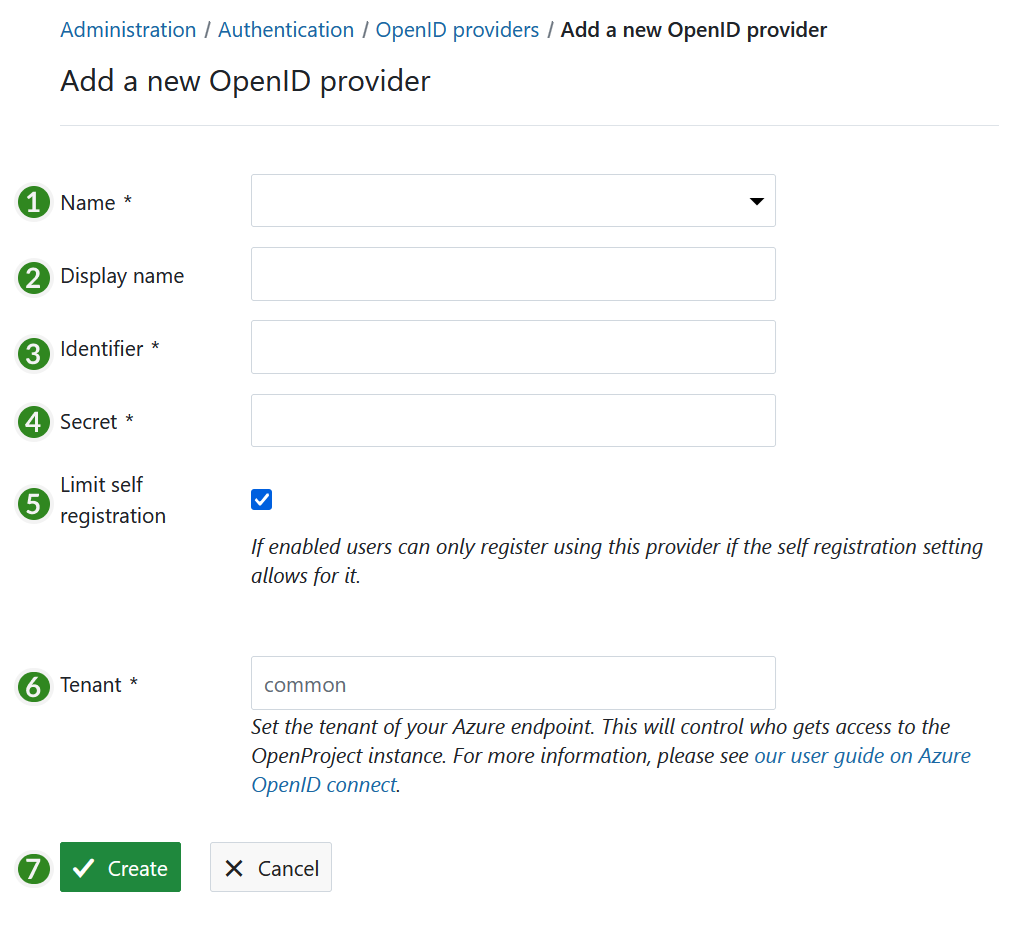Open the Azure OpenID connect user guide
1009x928 pixels.
point(861,756)
